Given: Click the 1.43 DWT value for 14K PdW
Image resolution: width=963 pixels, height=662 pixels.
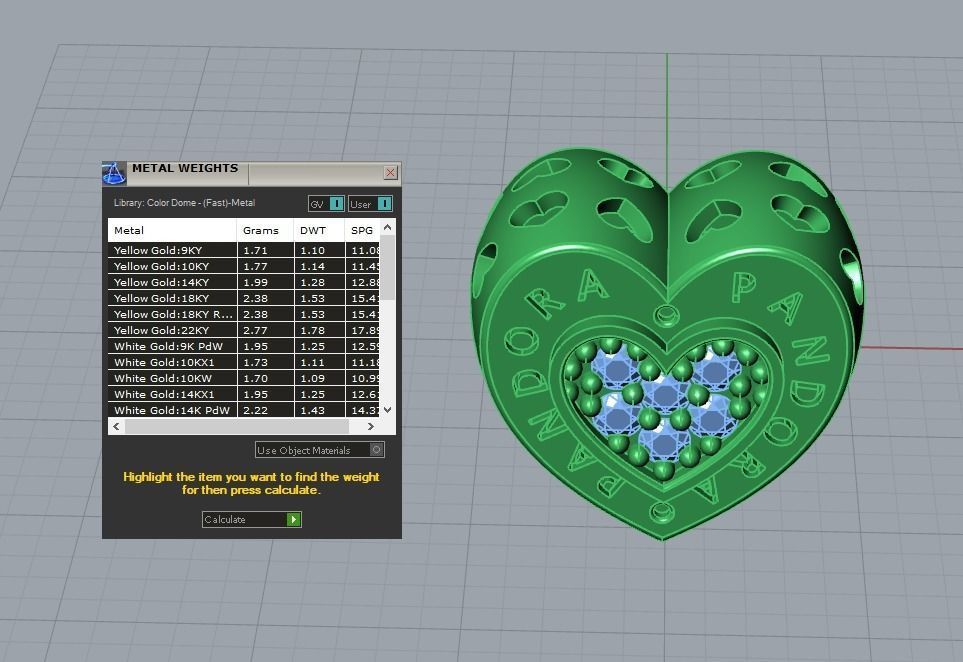Looking at the screenshot, I should point(312,410).
